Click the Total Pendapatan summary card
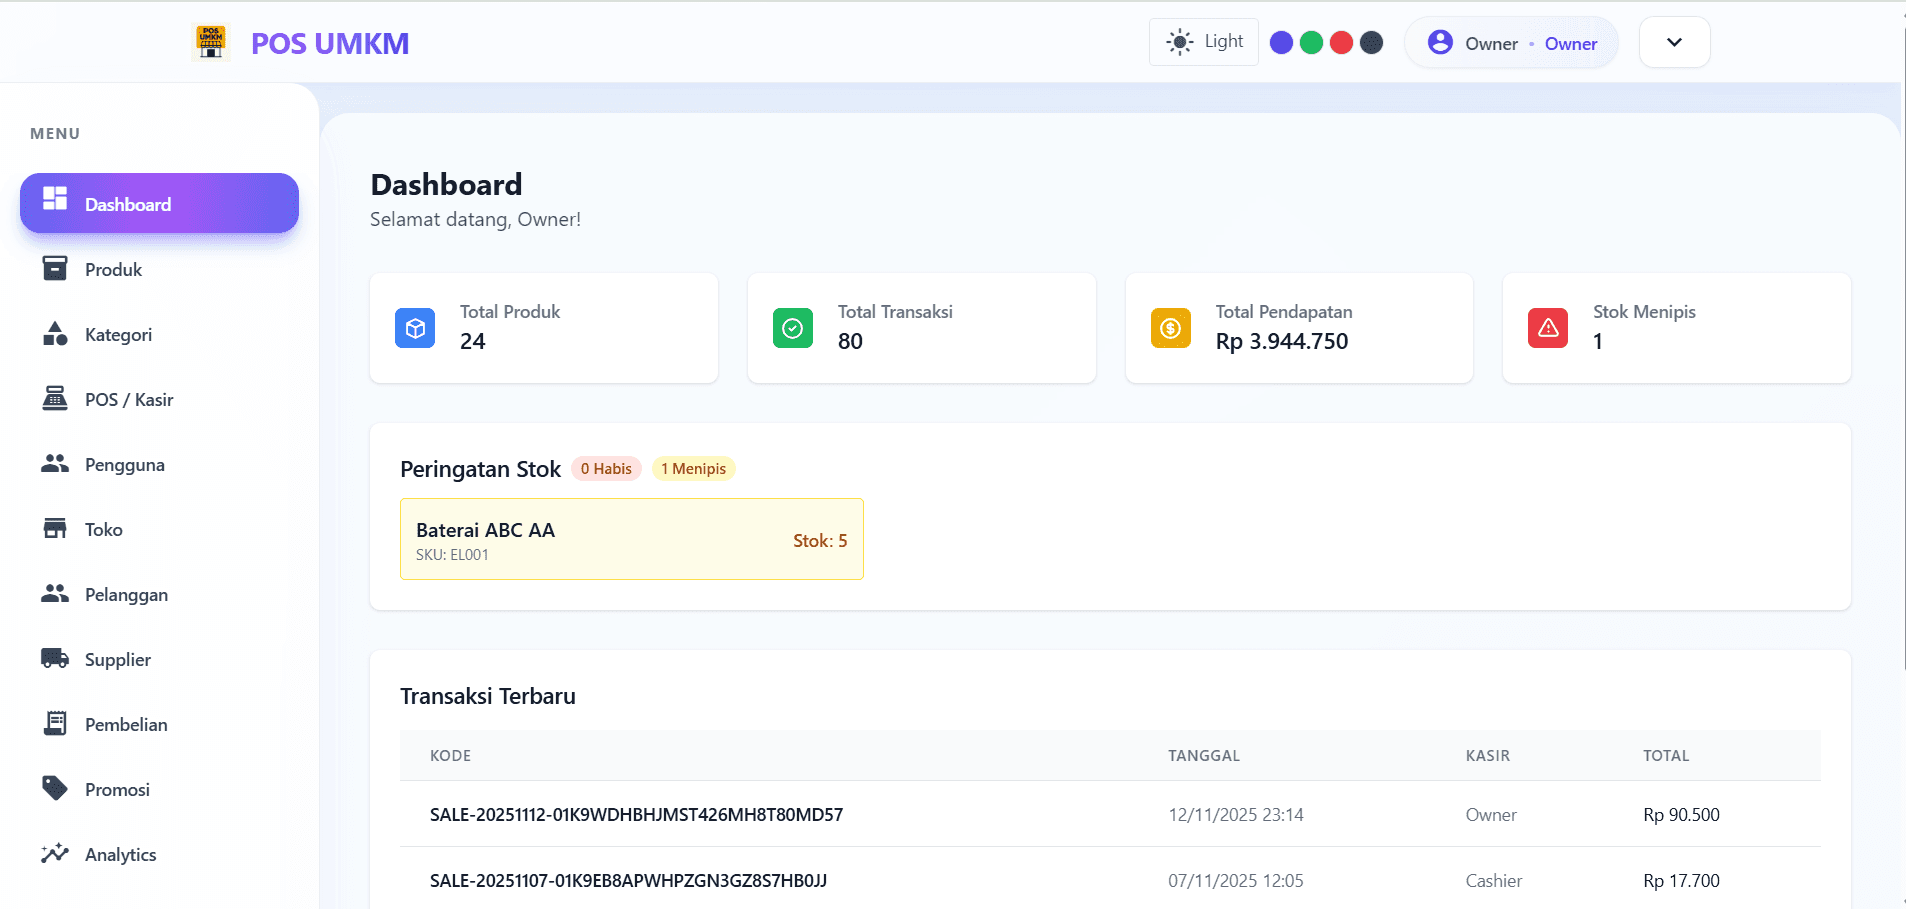Image resolution: width=1906 pixels, height=909 pixels. coord(1298,328)
